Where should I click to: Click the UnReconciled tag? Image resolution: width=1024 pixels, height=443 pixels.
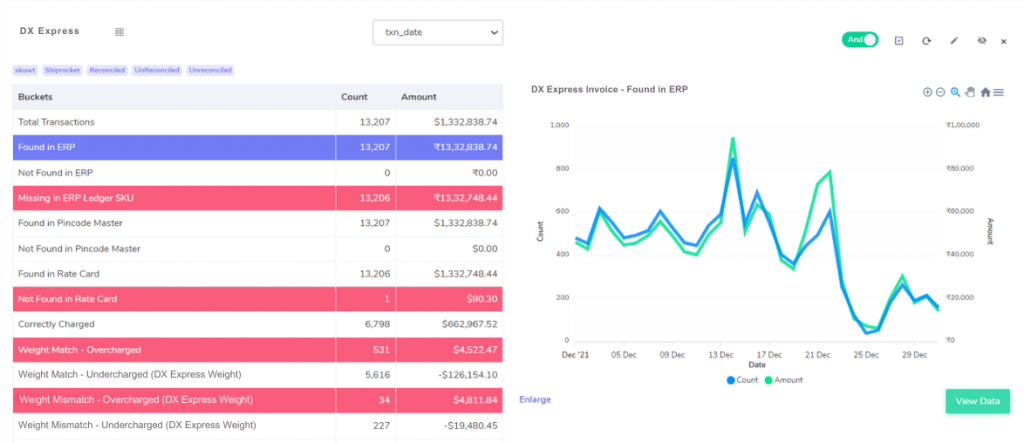pos(157,70)
